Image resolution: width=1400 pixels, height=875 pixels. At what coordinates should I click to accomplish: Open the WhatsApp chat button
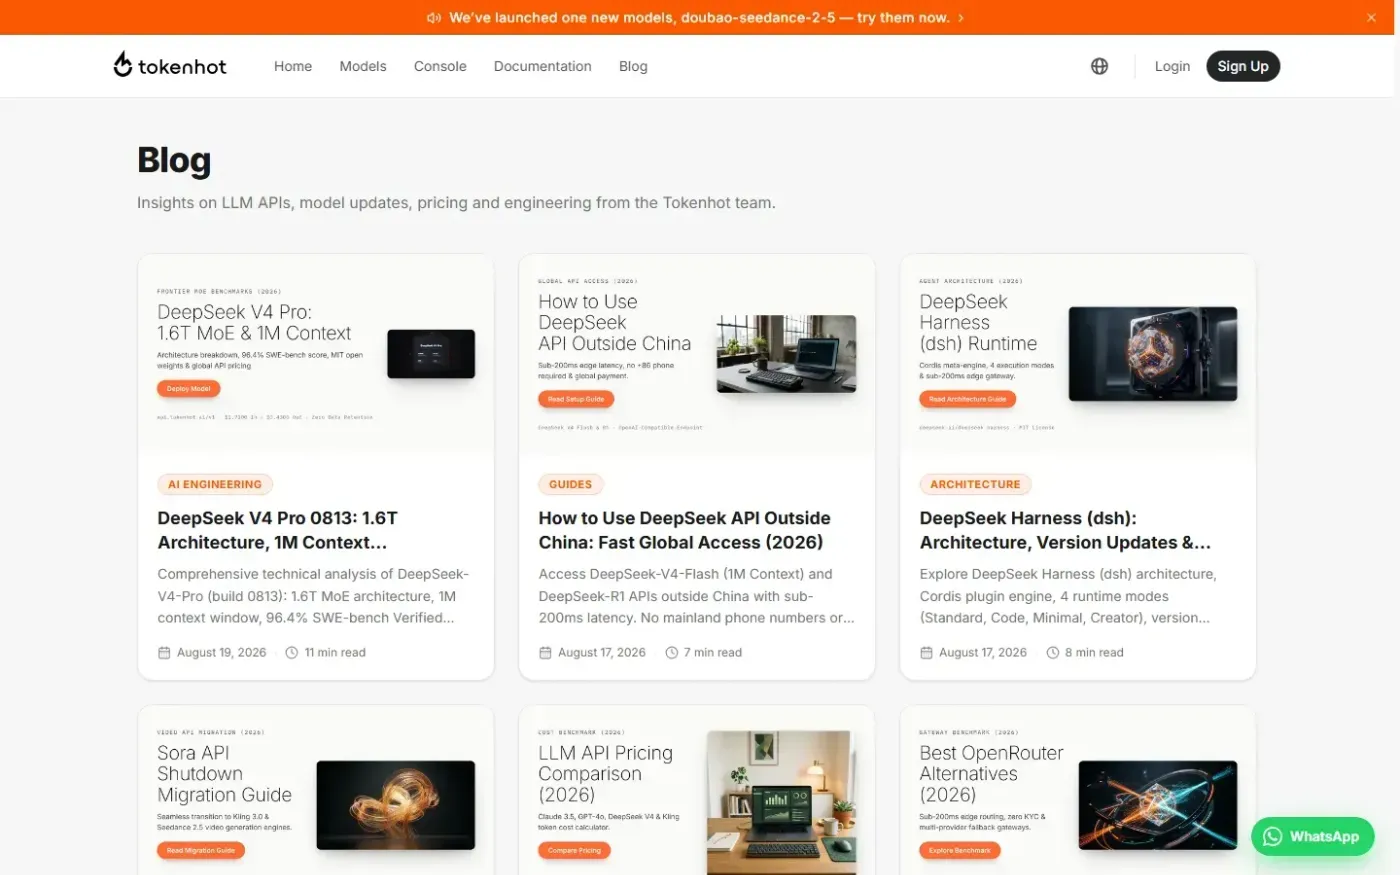[x=1312, y=836]
